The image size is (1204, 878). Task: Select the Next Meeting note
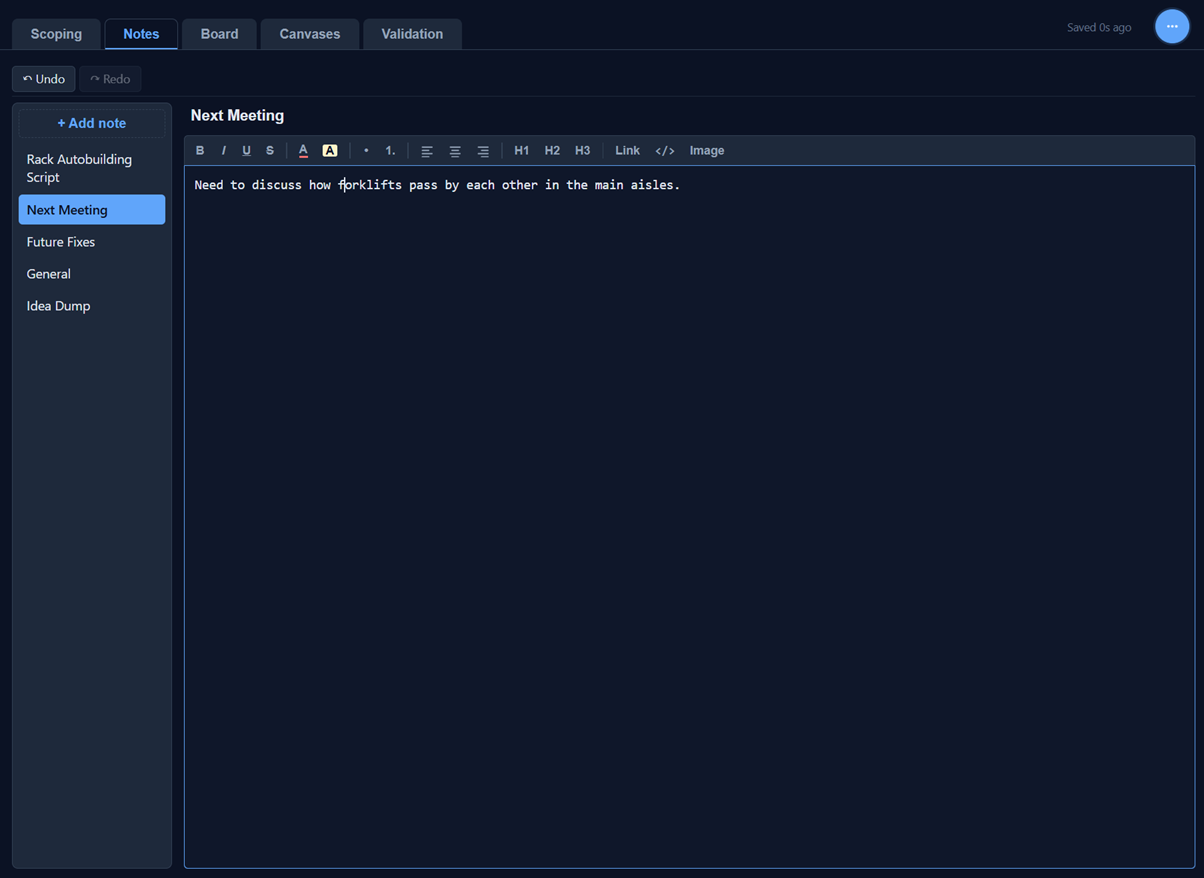click(92, 210)
